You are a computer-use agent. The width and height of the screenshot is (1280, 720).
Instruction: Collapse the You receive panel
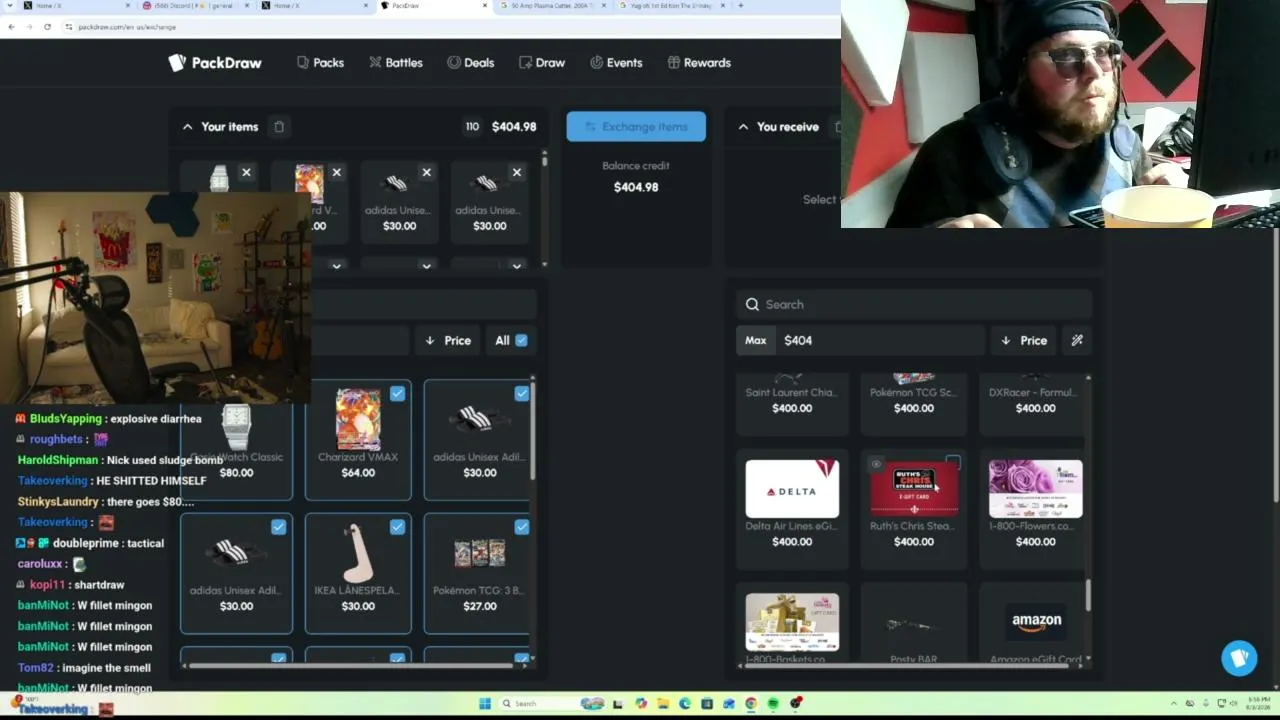(743, 127)
